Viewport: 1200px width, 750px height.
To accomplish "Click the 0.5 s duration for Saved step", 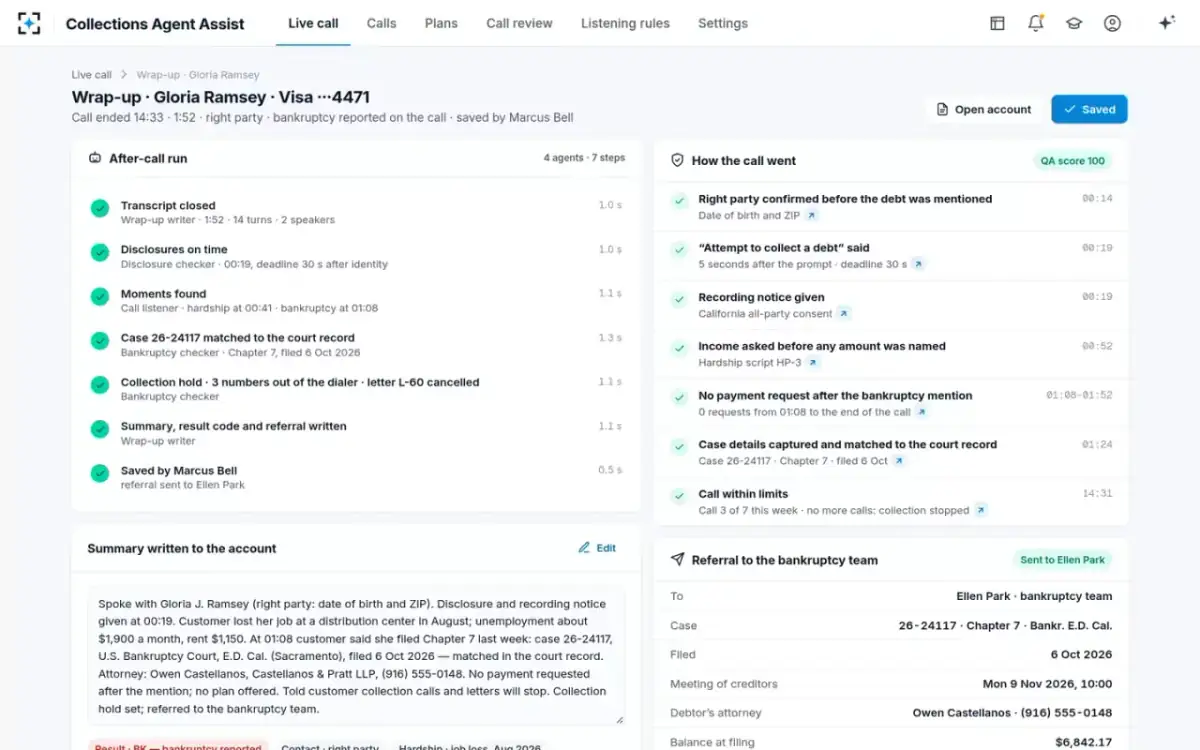I will coord(610,470).
